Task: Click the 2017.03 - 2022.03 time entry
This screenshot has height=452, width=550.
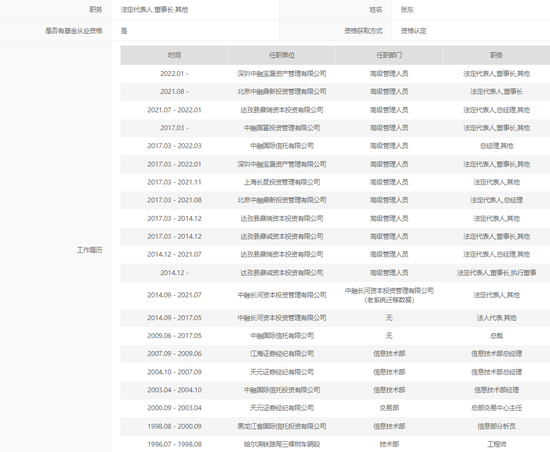Action: 174,146
